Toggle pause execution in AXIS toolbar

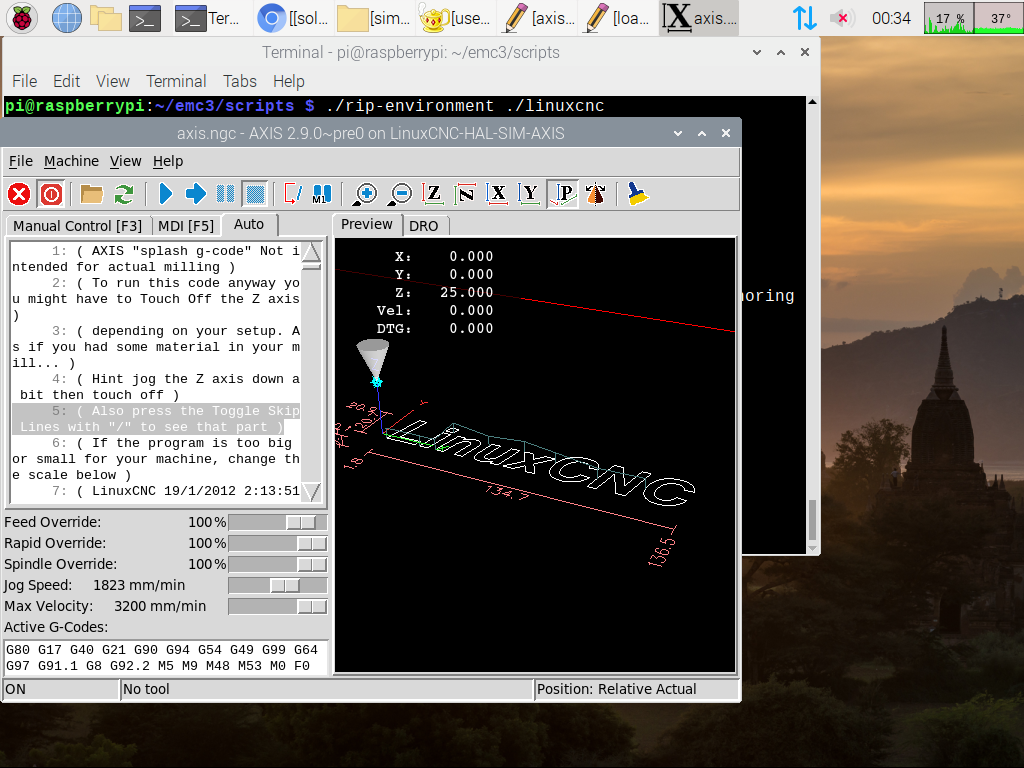pos(225,194)
